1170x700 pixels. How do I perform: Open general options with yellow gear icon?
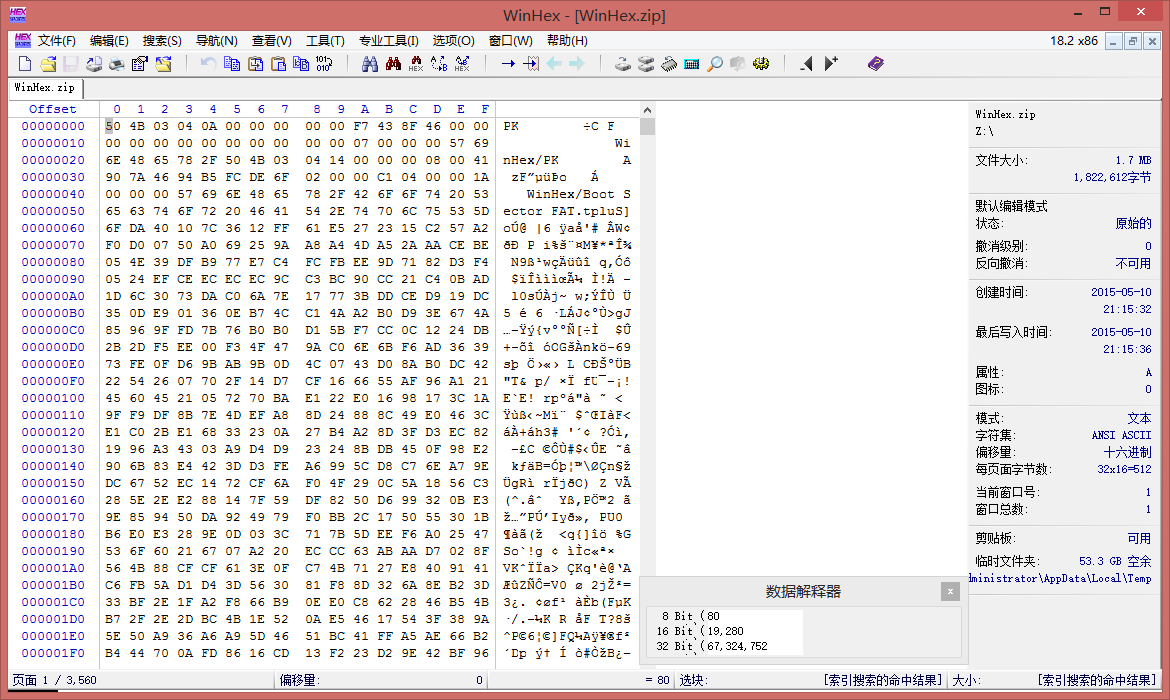pyautogui.click(x=761, y=64)
